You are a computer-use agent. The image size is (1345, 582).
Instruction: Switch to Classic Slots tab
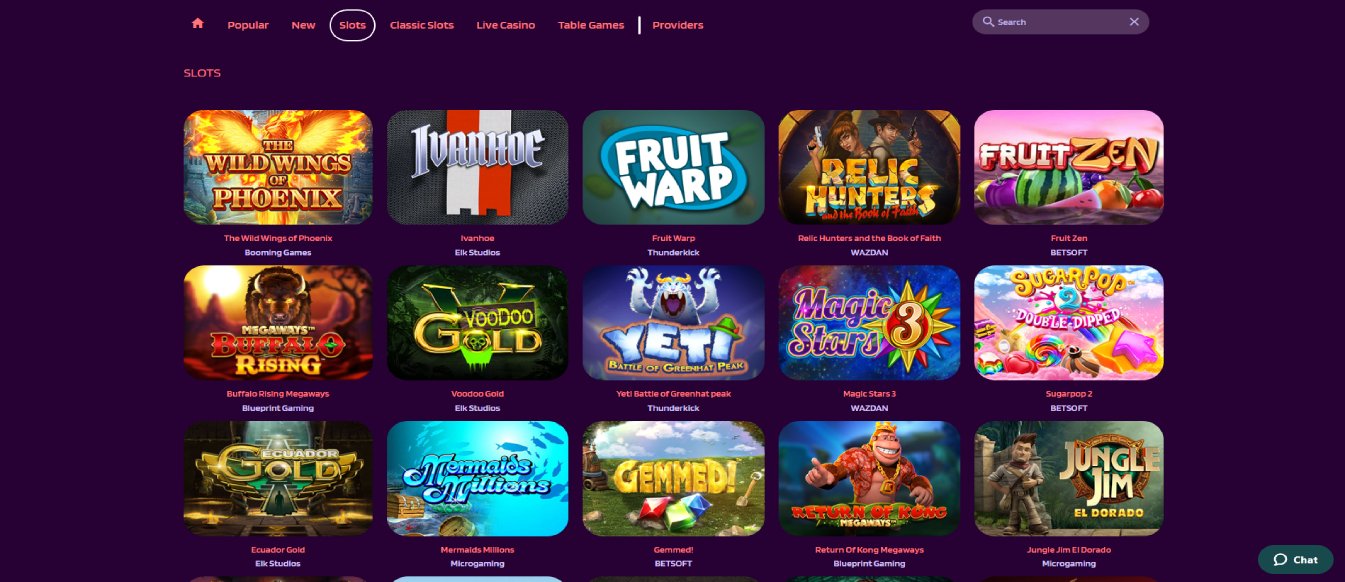coord(422,25)
